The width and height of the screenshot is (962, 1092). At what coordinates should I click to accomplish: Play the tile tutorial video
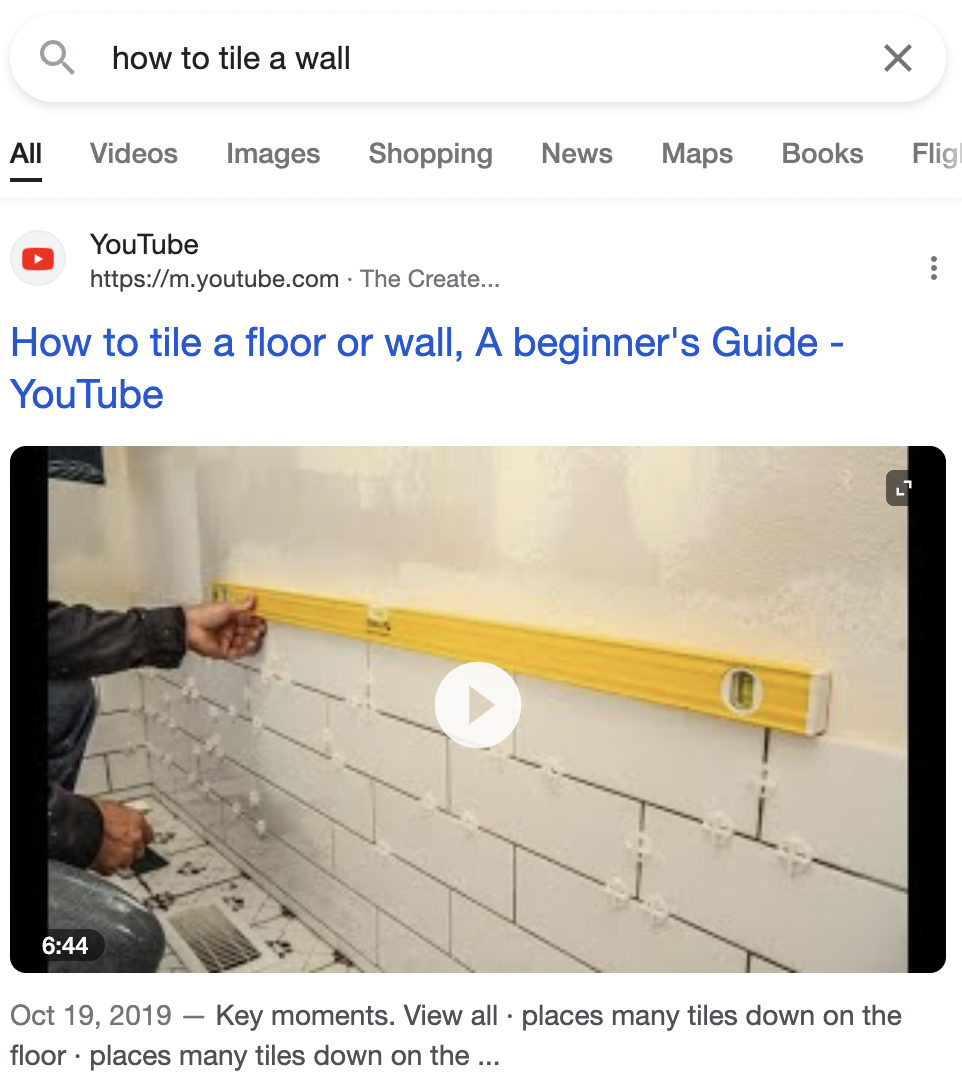pyautogui.click(x=478, y=705)
